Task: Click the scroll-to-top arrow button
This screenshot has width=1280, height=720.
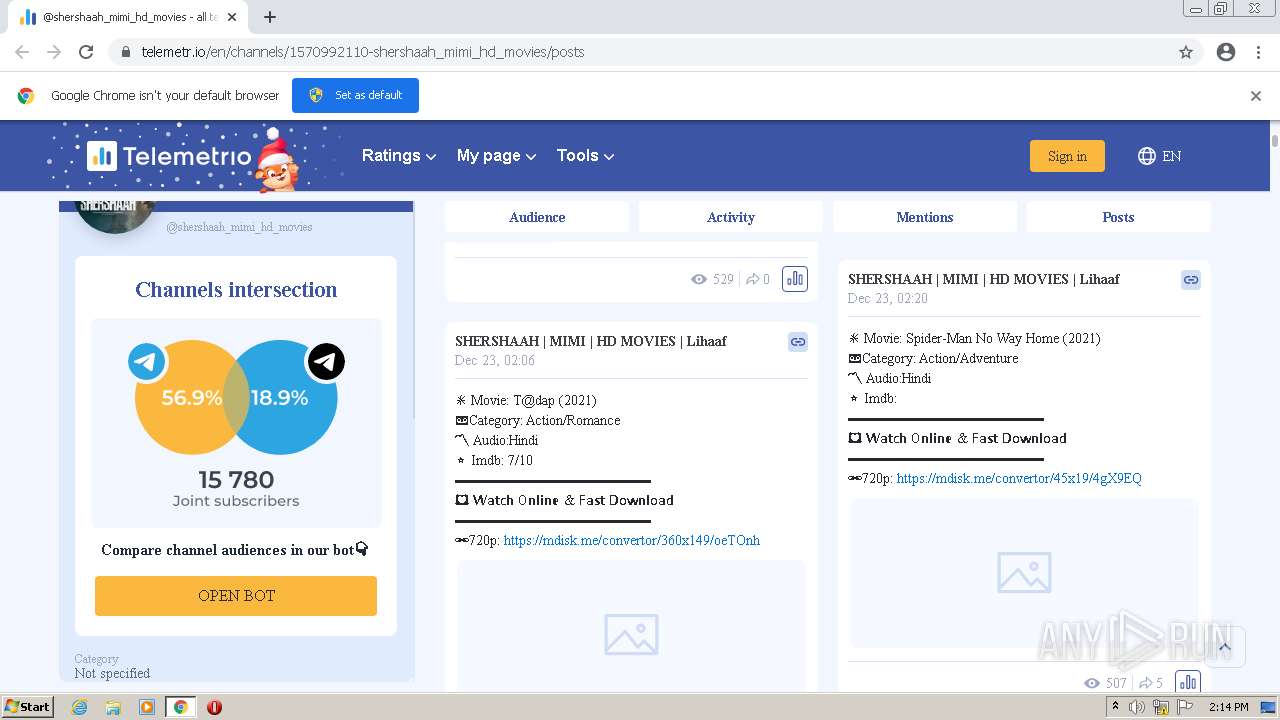Action: [1224, 647]
